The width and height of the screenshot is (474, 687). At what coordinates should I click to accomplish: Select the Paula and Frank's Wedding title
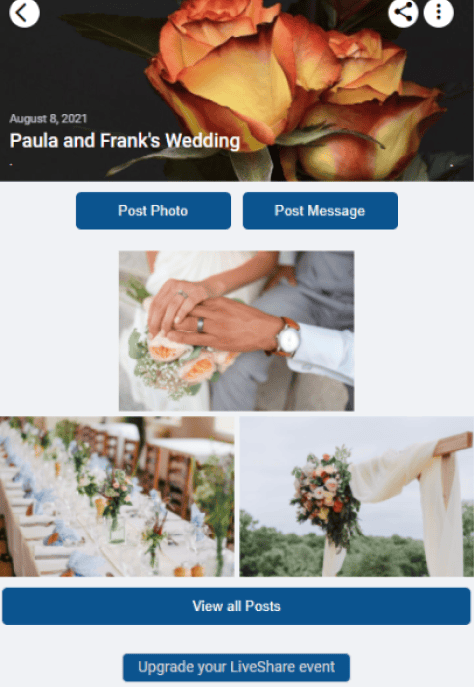[x=125, y=141]
